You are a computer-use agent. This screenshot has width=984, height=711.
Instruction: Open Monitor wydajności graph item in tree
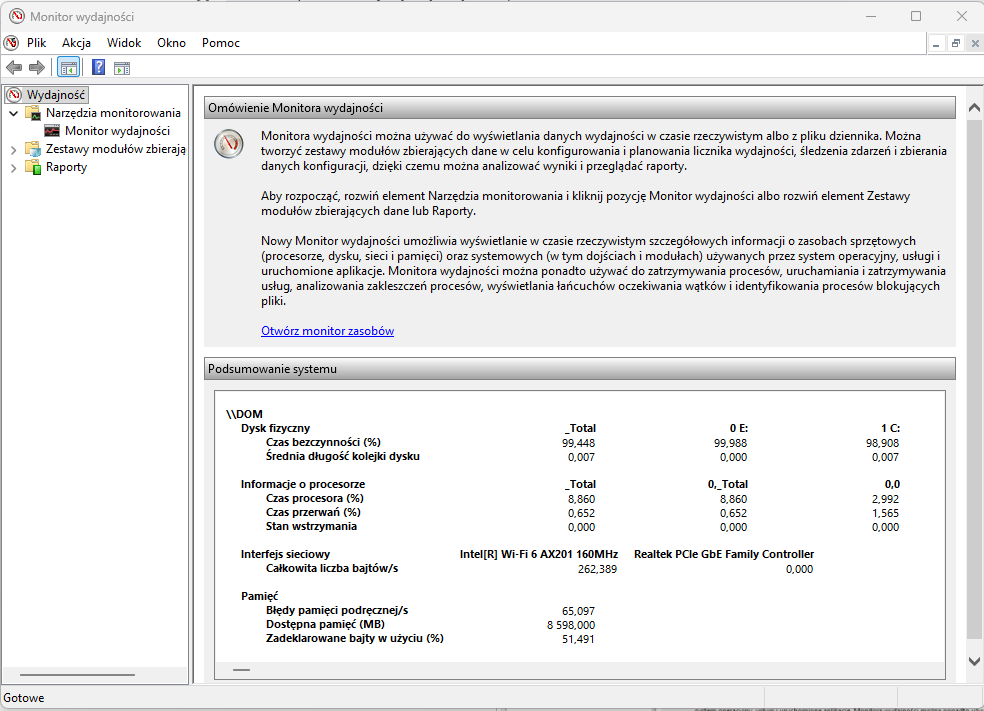[117, 131]
